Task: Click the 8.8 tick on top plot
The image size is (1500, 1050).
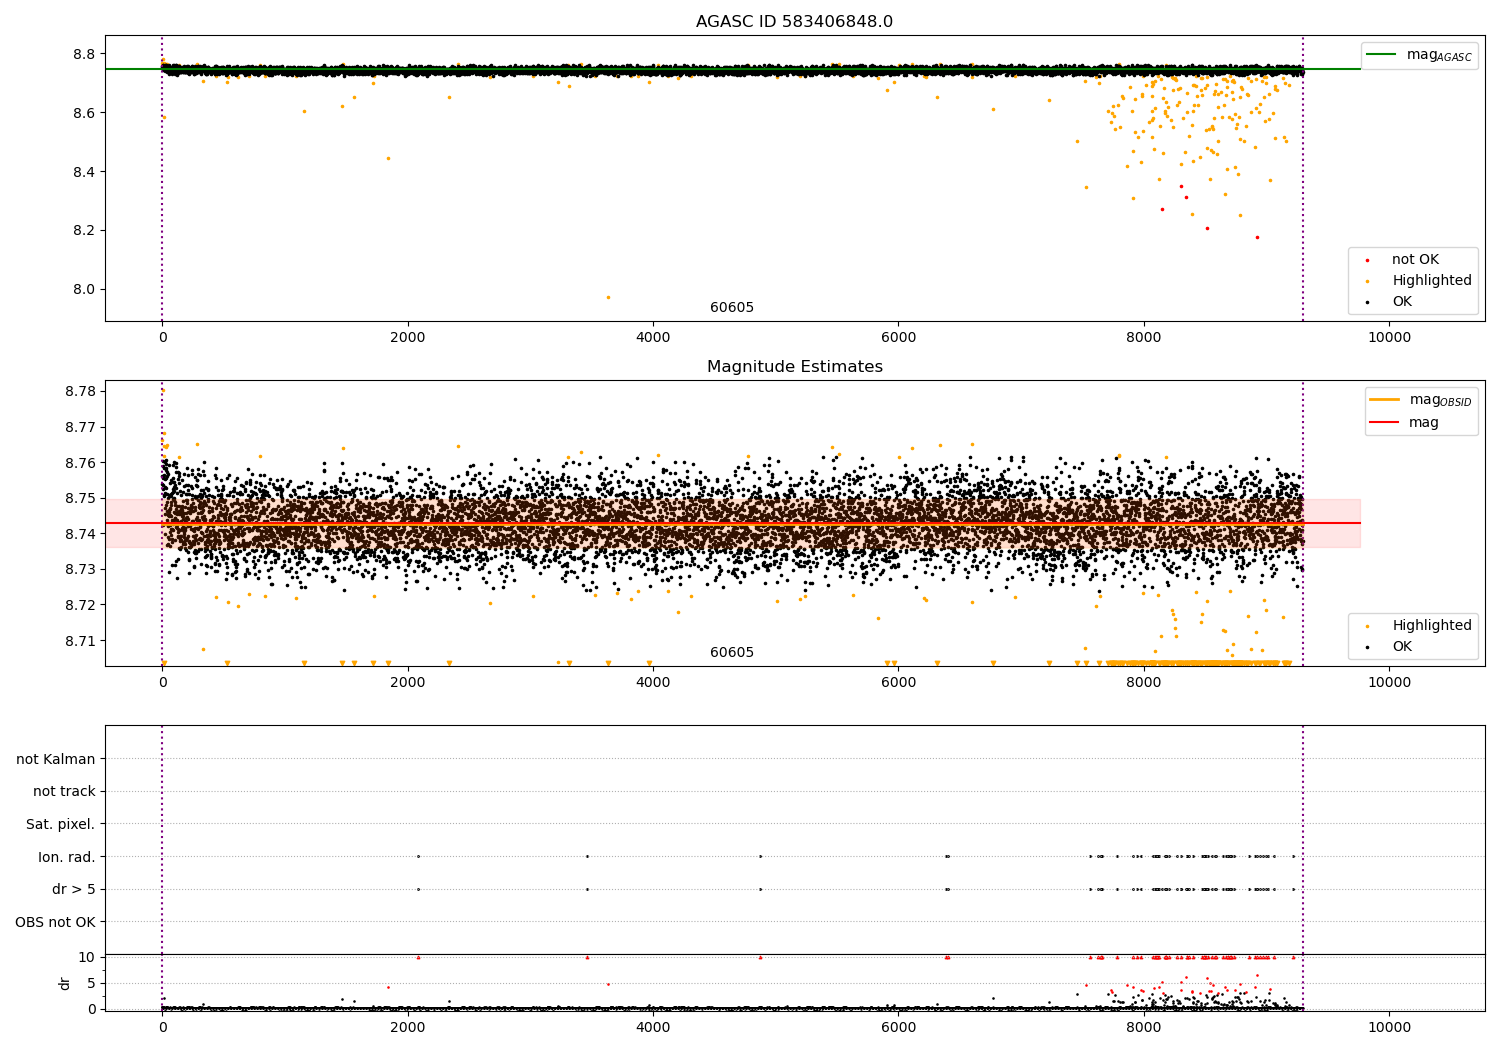Action: click(x=84, y=54)
